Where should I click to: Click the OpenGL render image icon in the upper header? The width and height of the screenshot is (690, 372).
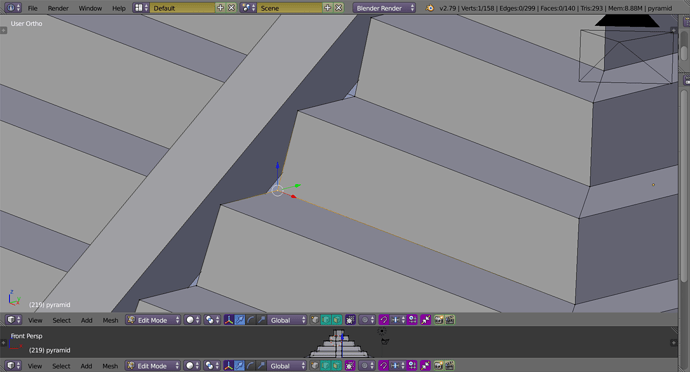coord(438,320)
